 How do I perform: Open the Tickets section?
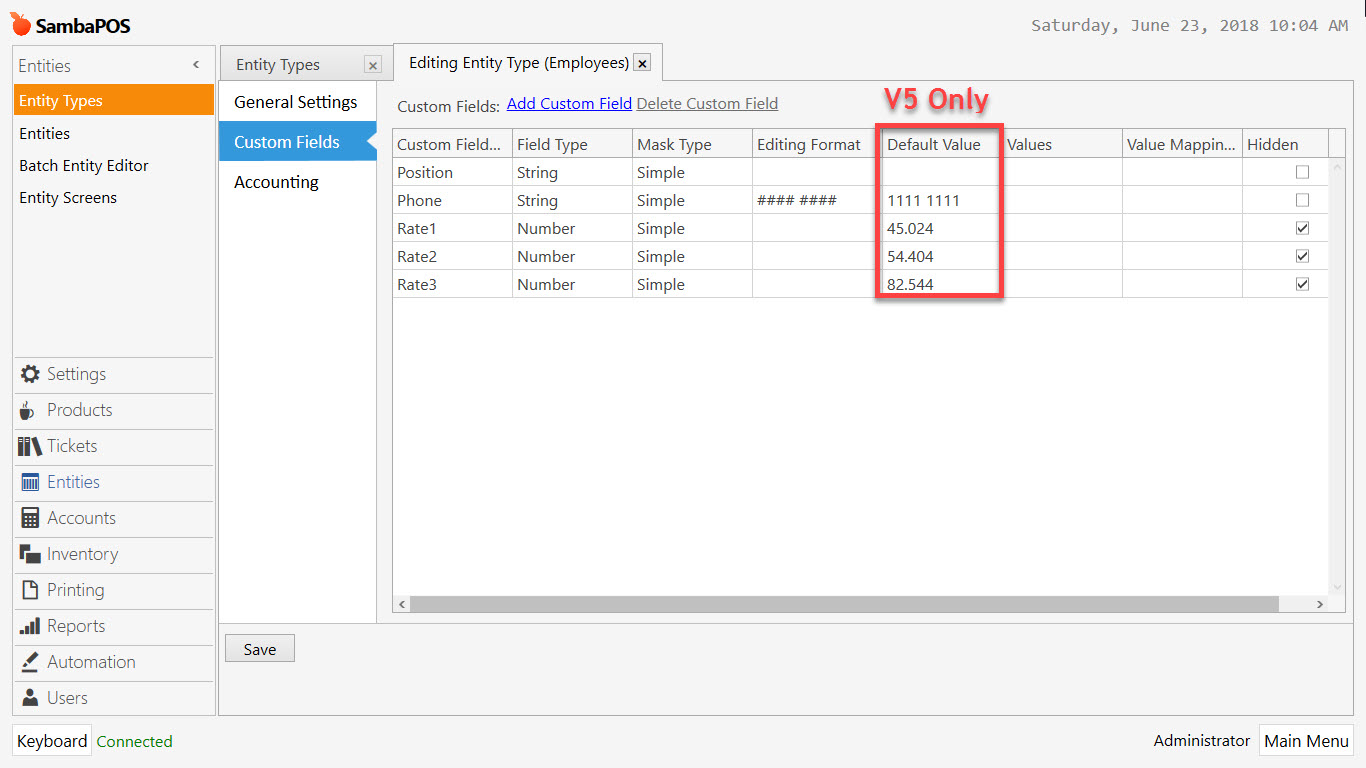pos(75,447)
